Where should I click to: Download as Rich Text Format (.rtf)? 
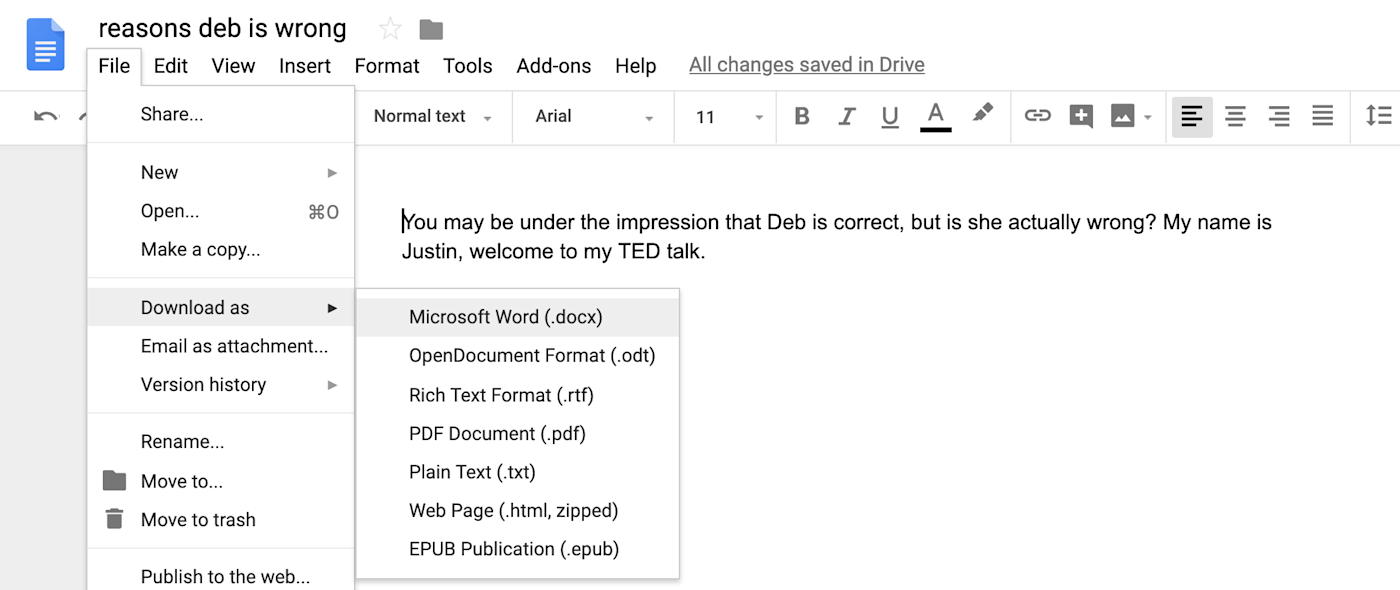click(x=518, y=395)
